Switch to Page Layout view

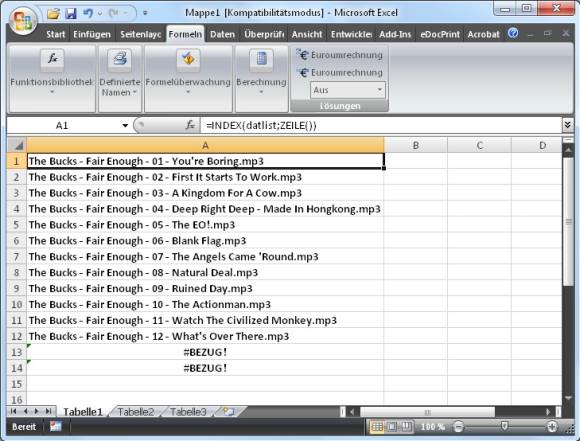(x=391, y=427)
